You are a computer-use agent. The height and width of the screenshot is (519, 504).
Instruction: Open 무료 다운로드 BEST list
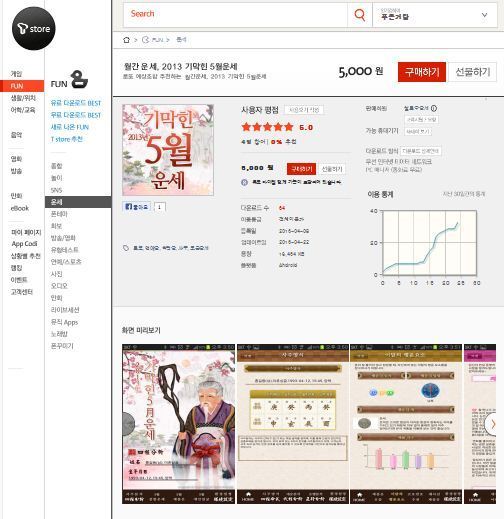coord(76,115)
